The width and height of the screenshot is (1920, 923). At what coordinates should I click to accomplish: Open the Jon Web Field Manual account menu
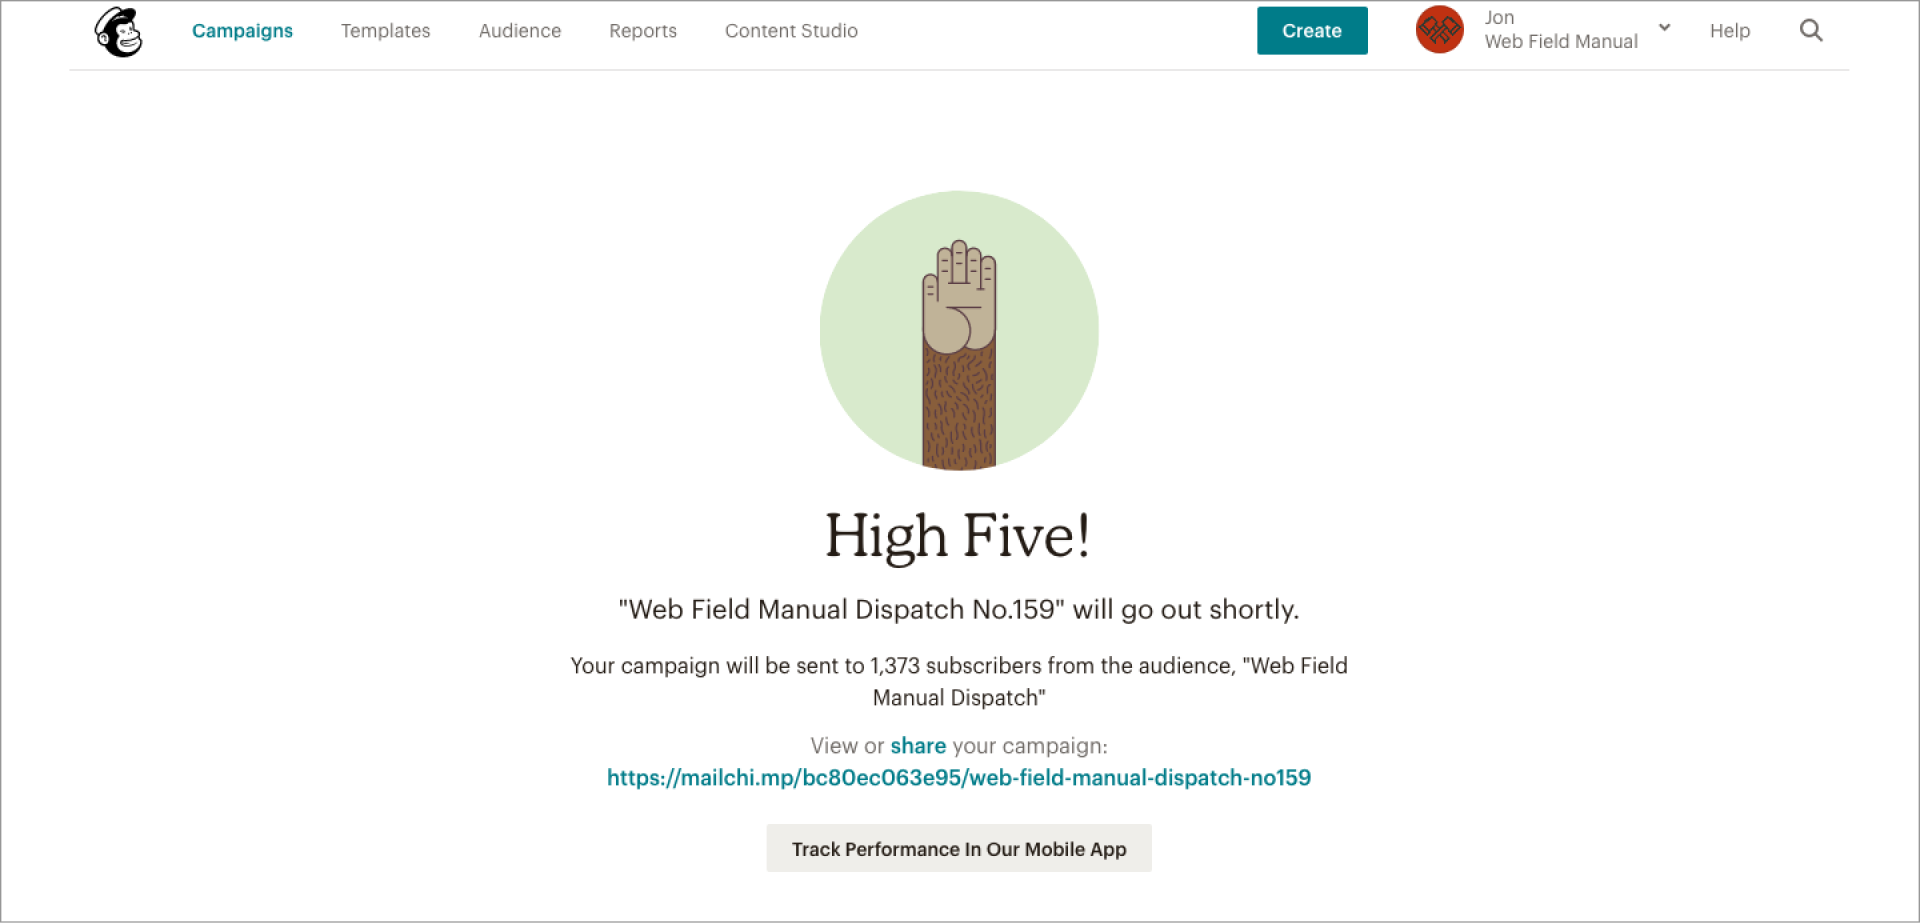coord(1560,30)
